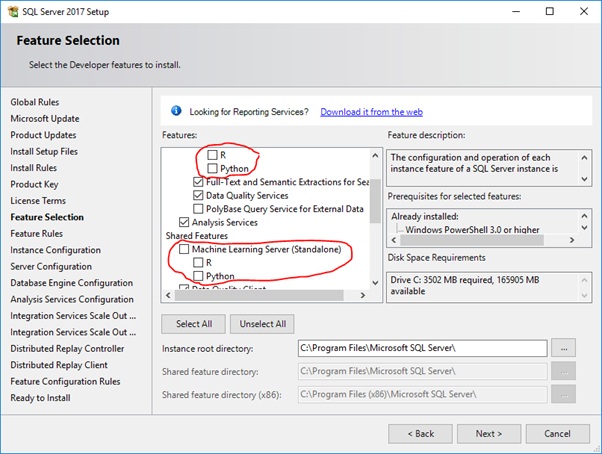602x454 pixels.
Task: Click the features list scroll down arrow
Action: coord(375,283)
